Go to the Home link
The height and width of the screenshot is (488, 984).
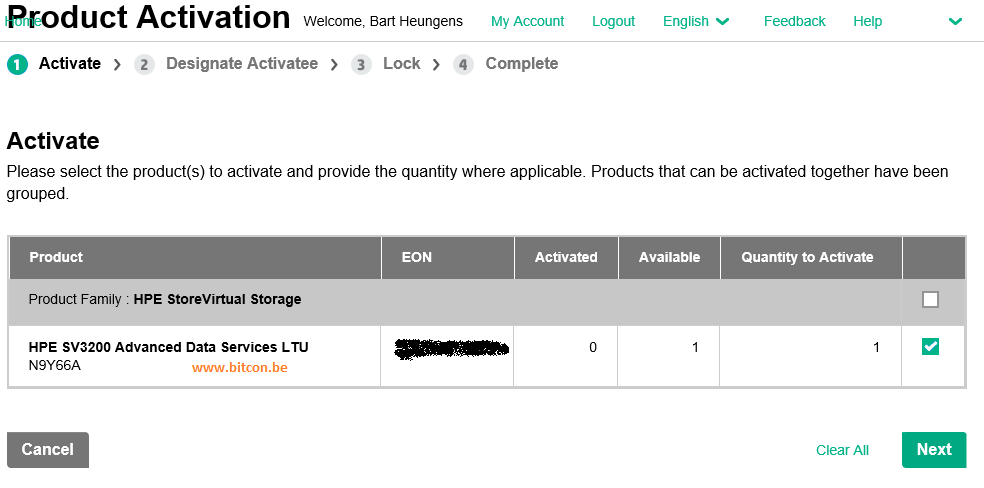tap(23, 21)
